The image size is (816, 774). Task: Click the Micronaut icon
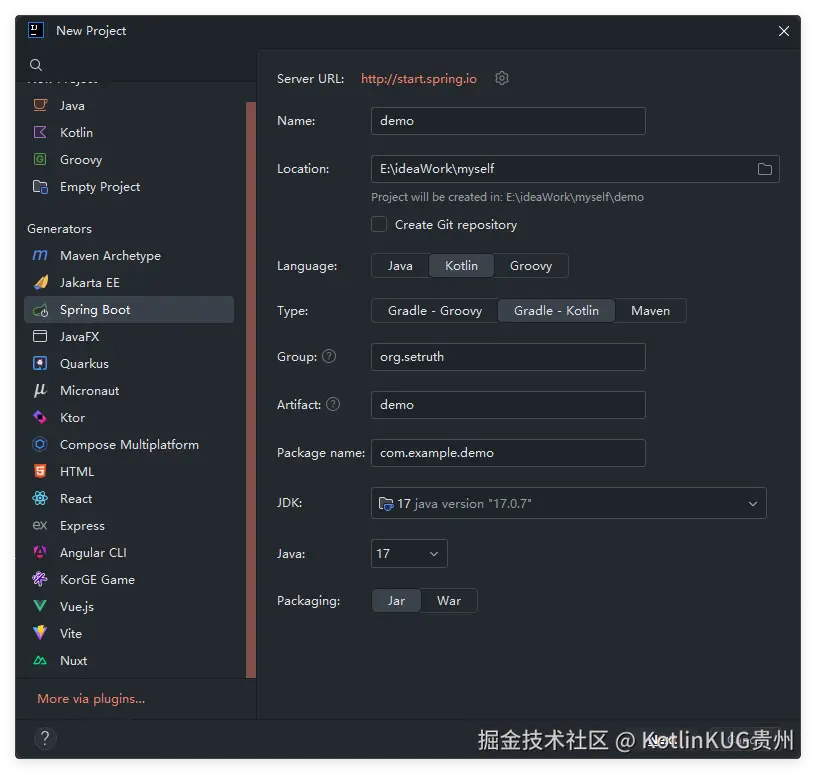click(40, 390)
